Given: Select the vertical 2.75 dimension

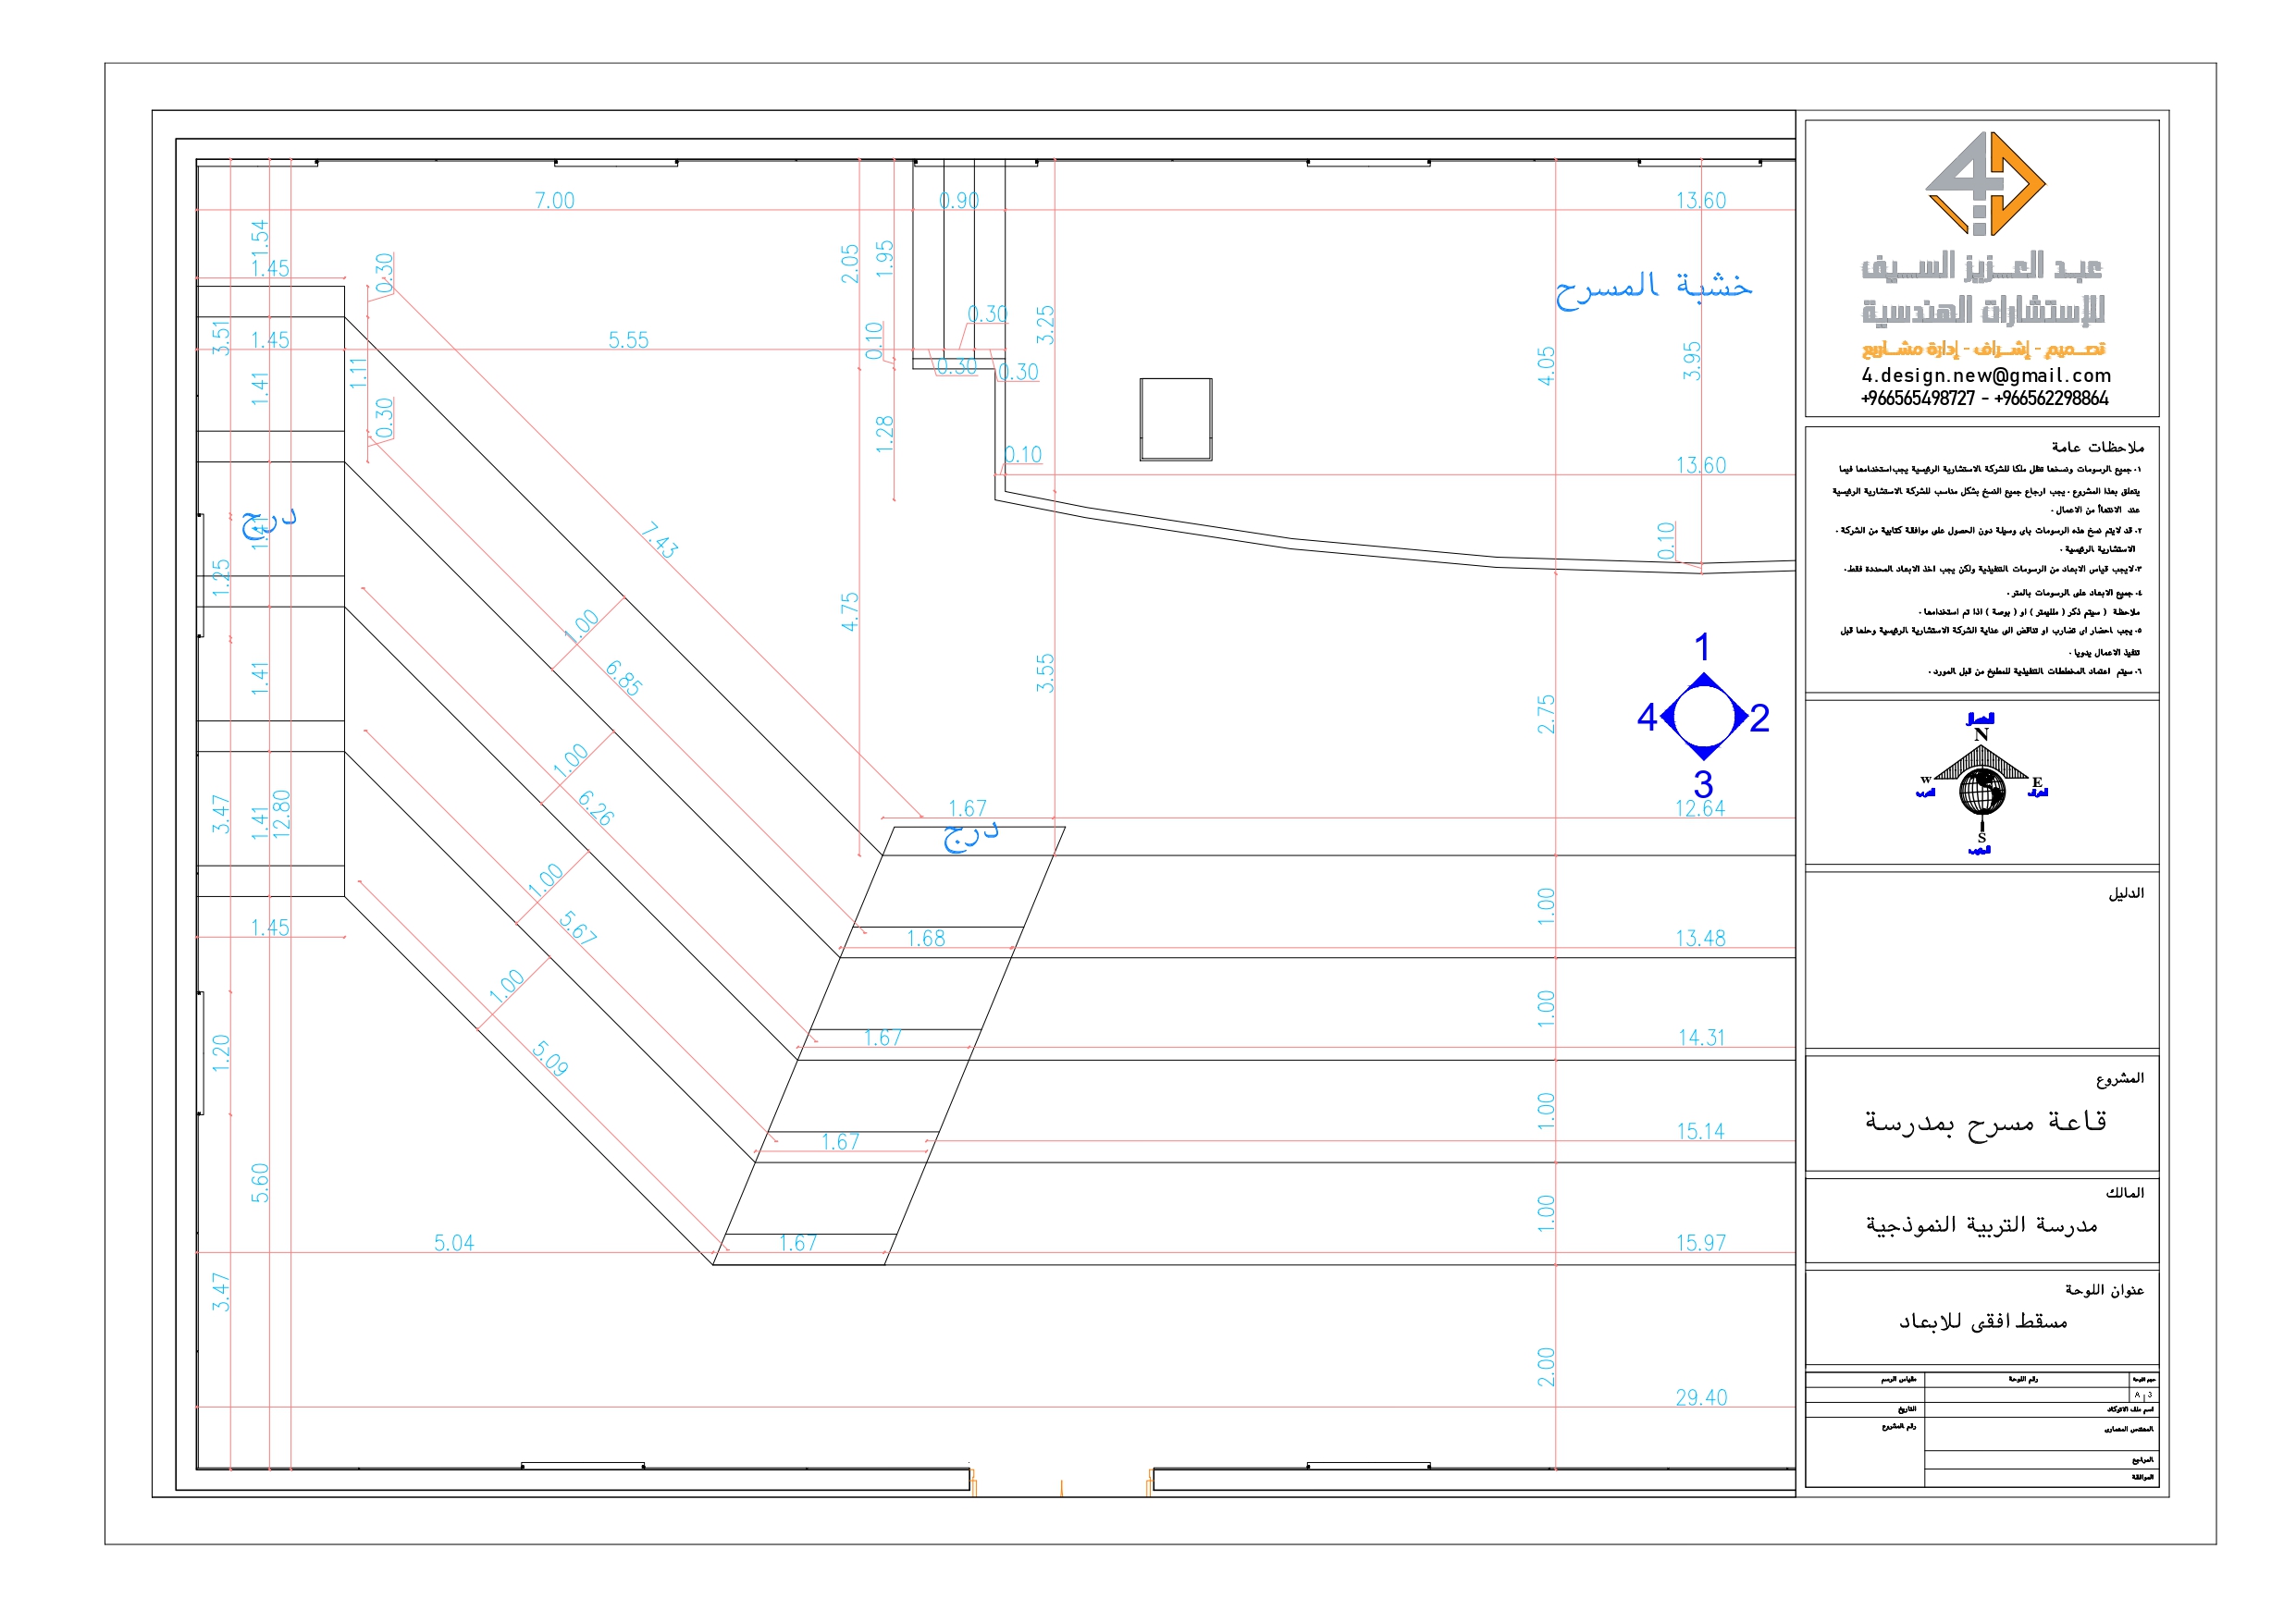Looking at the screenshot, I should pos(1546,714).
